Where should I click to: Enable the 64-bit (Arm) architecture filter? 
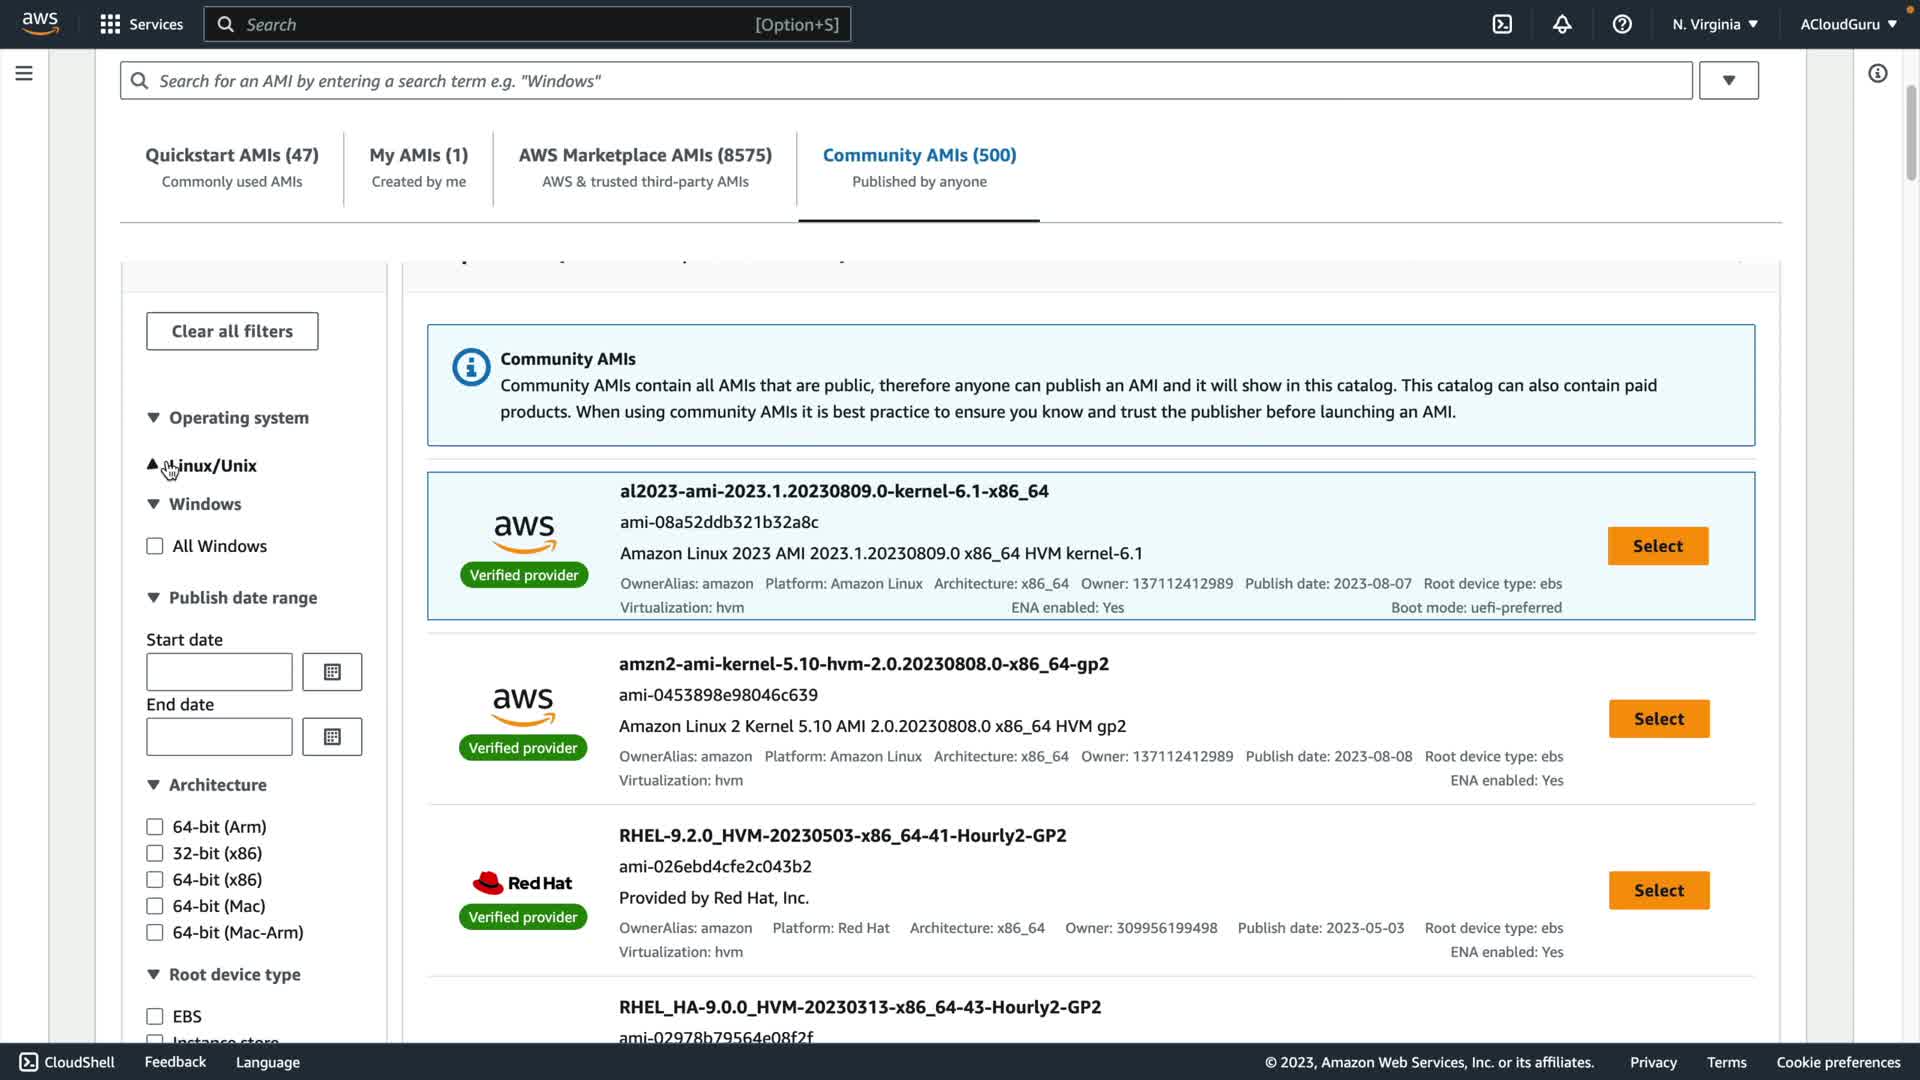[x=155, y=827]
